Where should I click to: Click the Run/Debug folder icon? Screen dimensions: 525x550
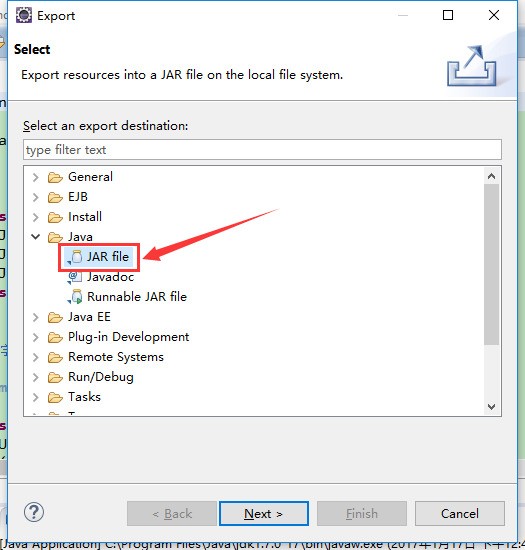click(55, 377)
